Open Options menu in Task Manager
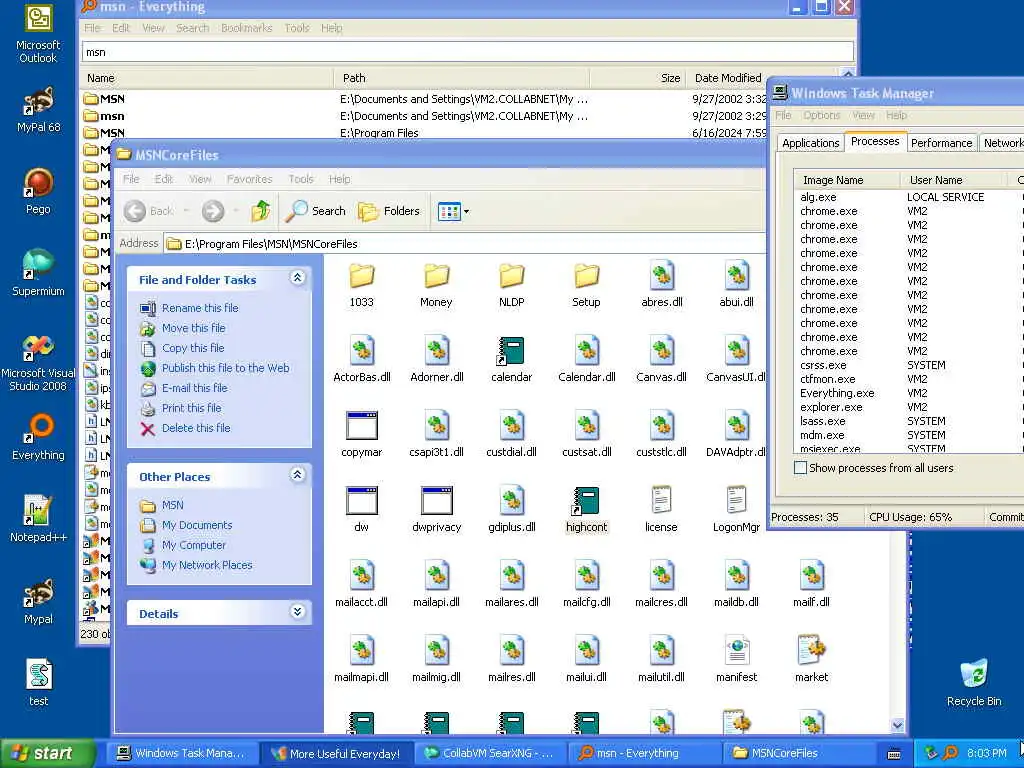 821,115
